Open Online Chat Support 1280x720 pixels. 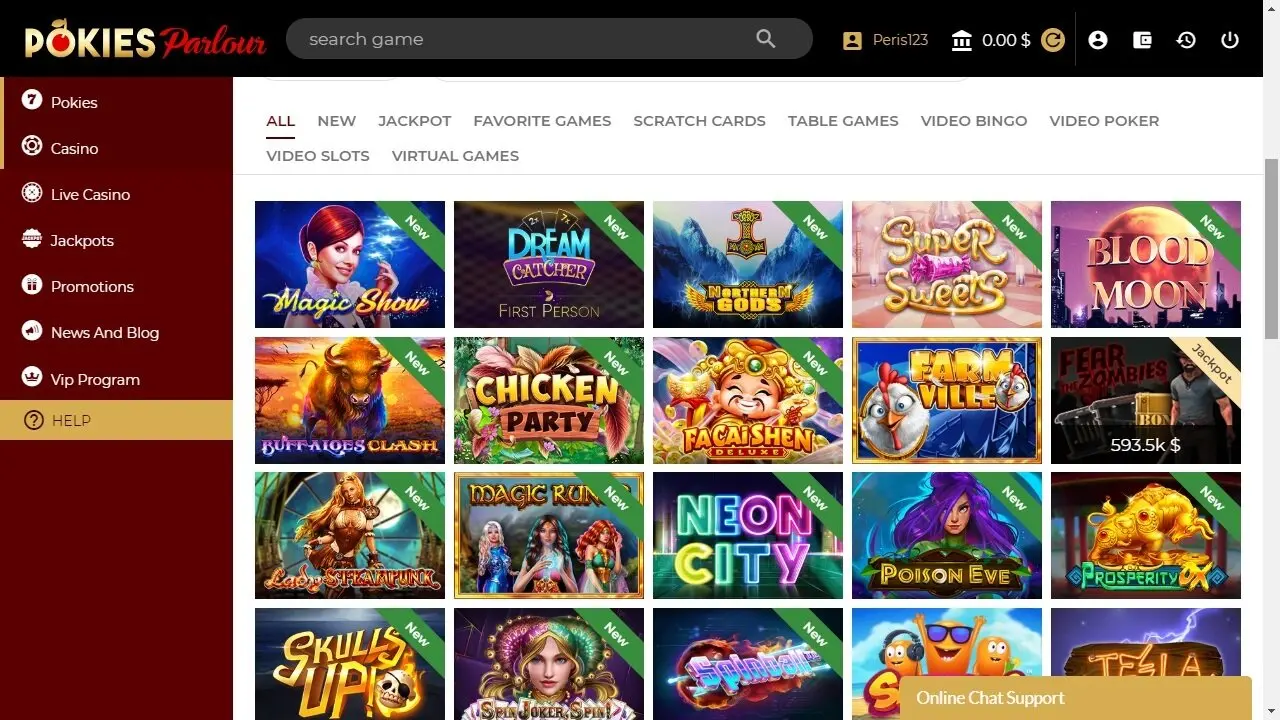[1075, 698]
